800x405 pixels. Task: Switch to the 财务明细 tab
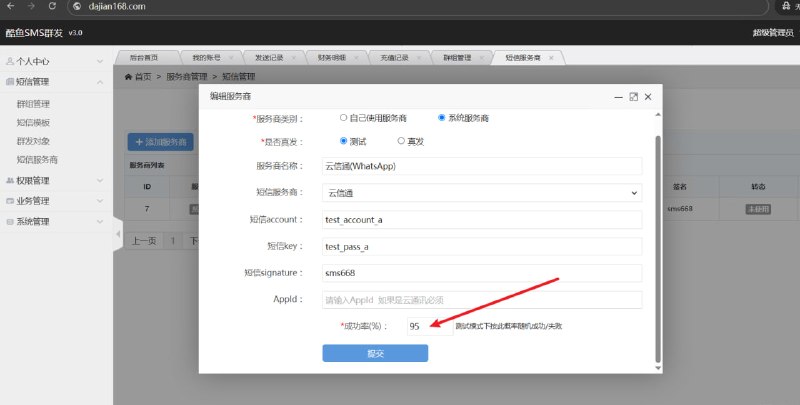[x=332, y=58]
